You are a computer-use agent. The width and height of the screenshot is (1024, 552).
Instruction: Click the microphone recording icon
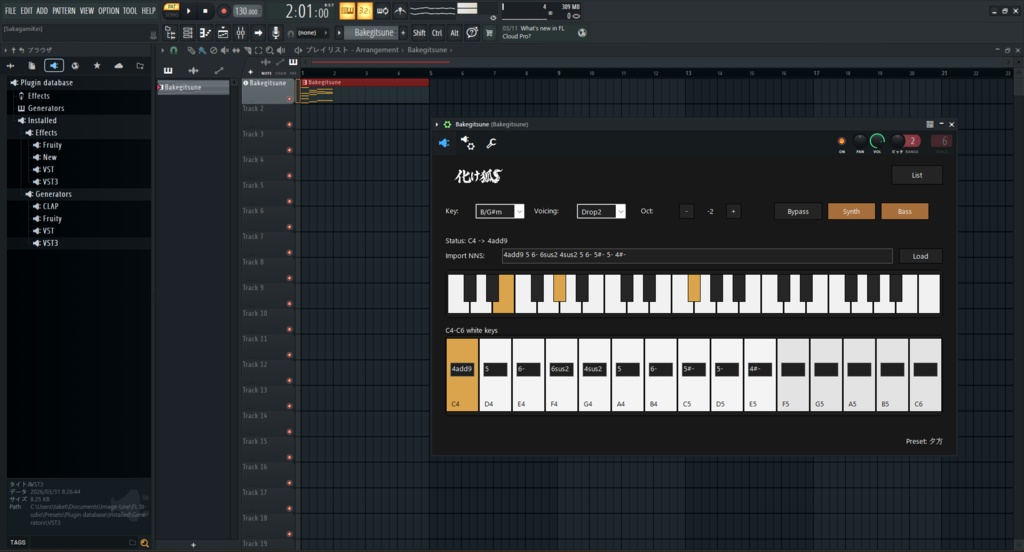pyautogui.click(x=276, y=33)
